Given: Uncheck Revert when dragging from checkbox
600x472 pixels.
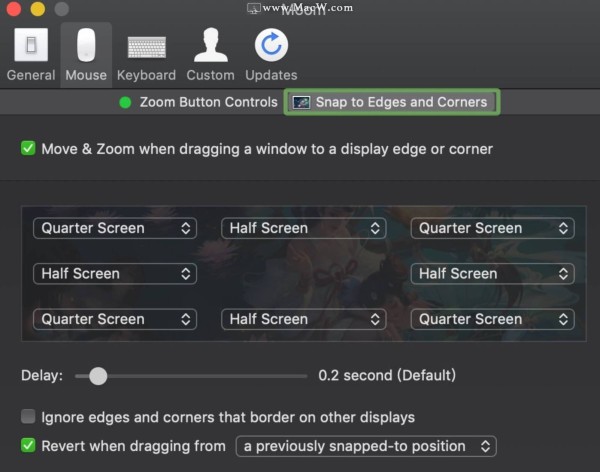Looking at the screenshot, I should coord(28,445).
